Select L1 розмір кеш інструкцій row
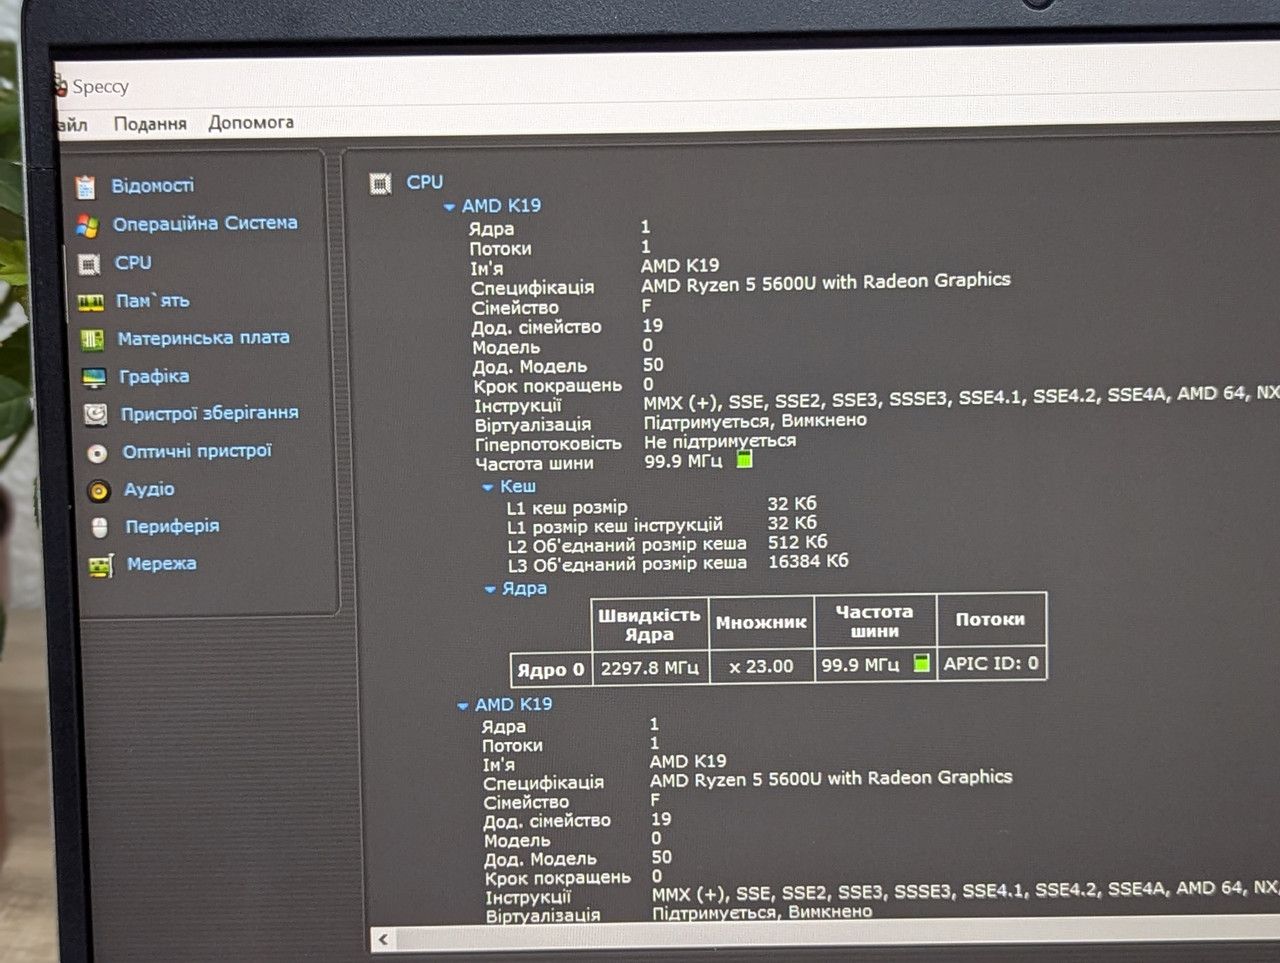 663,525
